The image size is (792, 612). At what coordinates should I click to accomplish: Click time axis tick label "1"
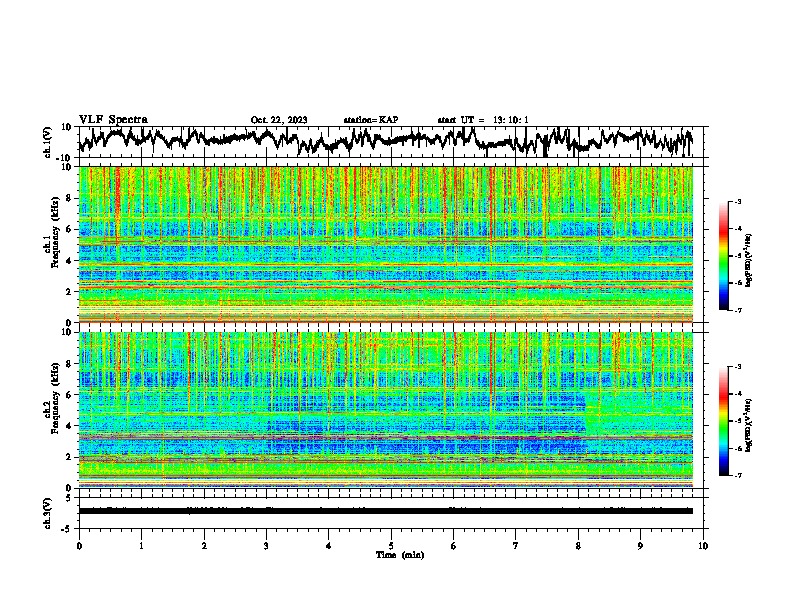click(141, 546)
